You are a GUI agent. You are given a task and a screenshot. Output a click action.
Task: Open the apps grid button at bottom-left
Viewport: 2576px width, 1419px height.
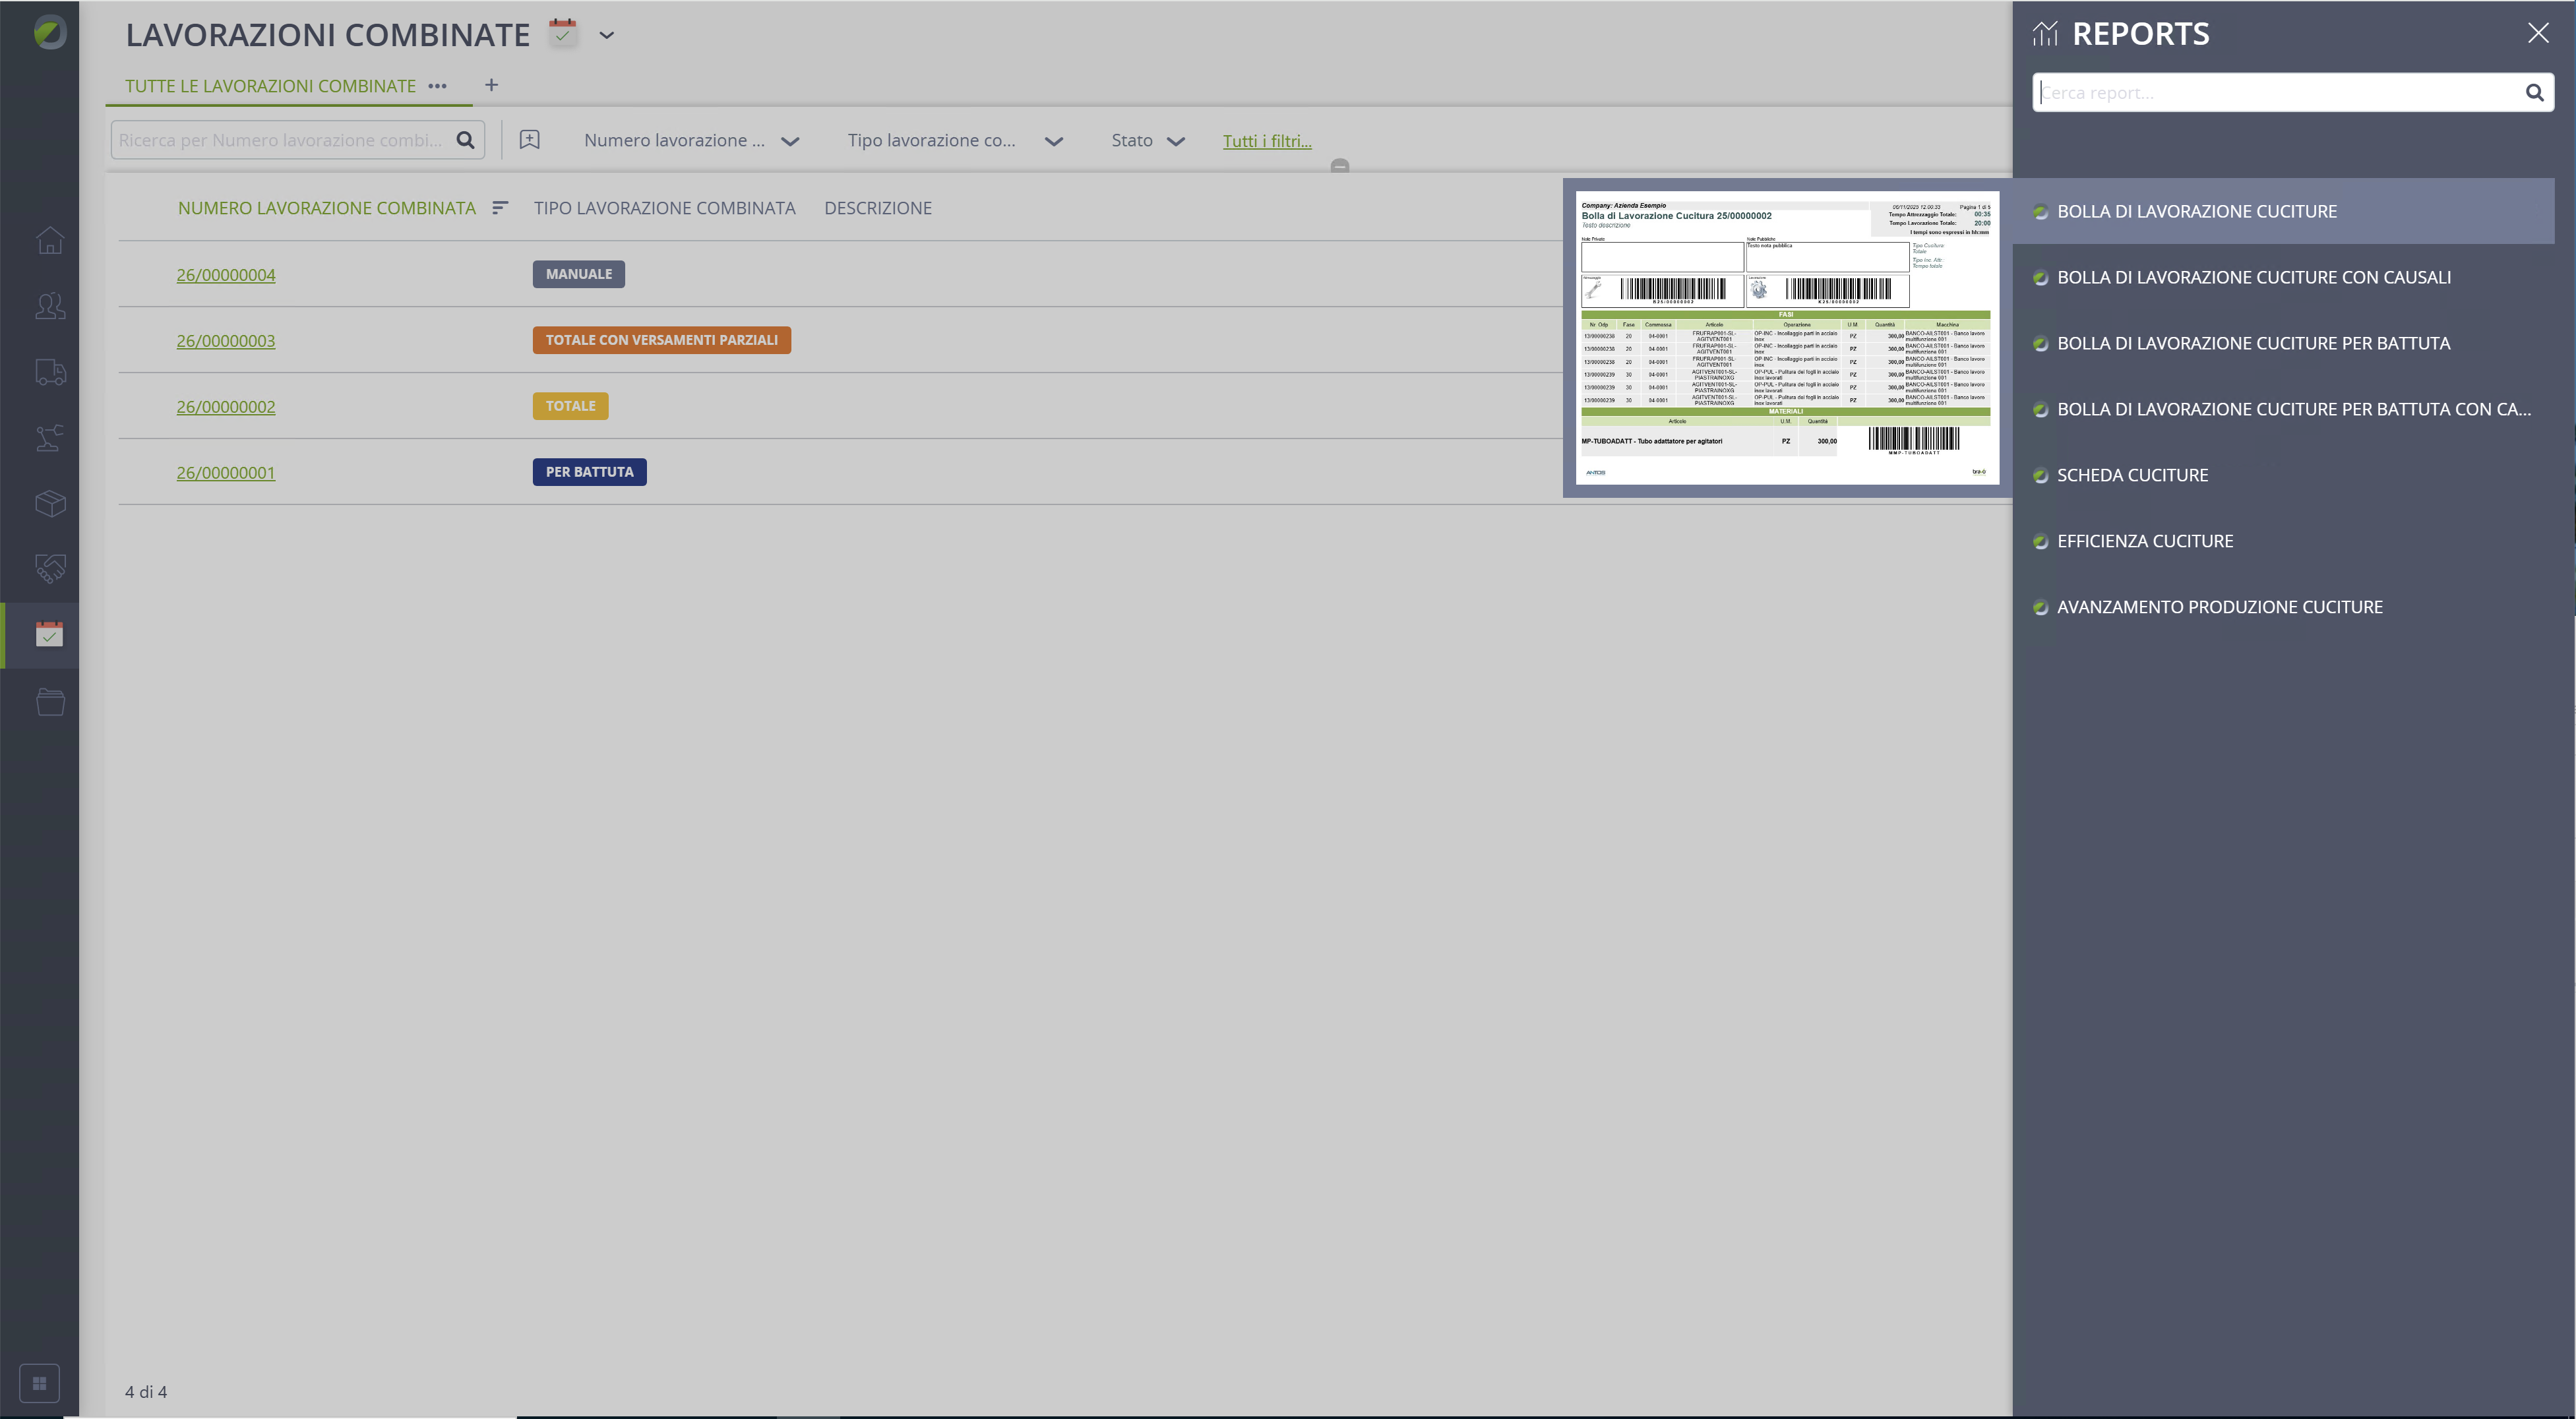click(x=39, y=1383)
